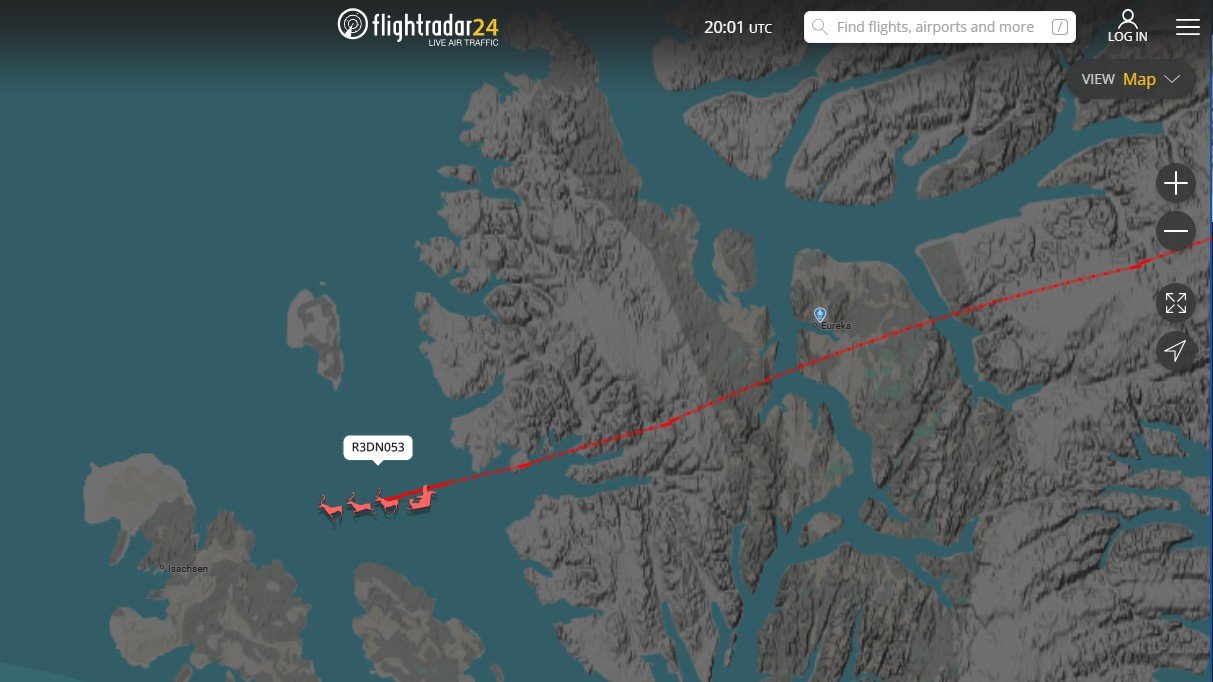Viewport: 1213px width, 682px height.
Task: Select the Eureka airport pin marker
Action: coord(820,315)
